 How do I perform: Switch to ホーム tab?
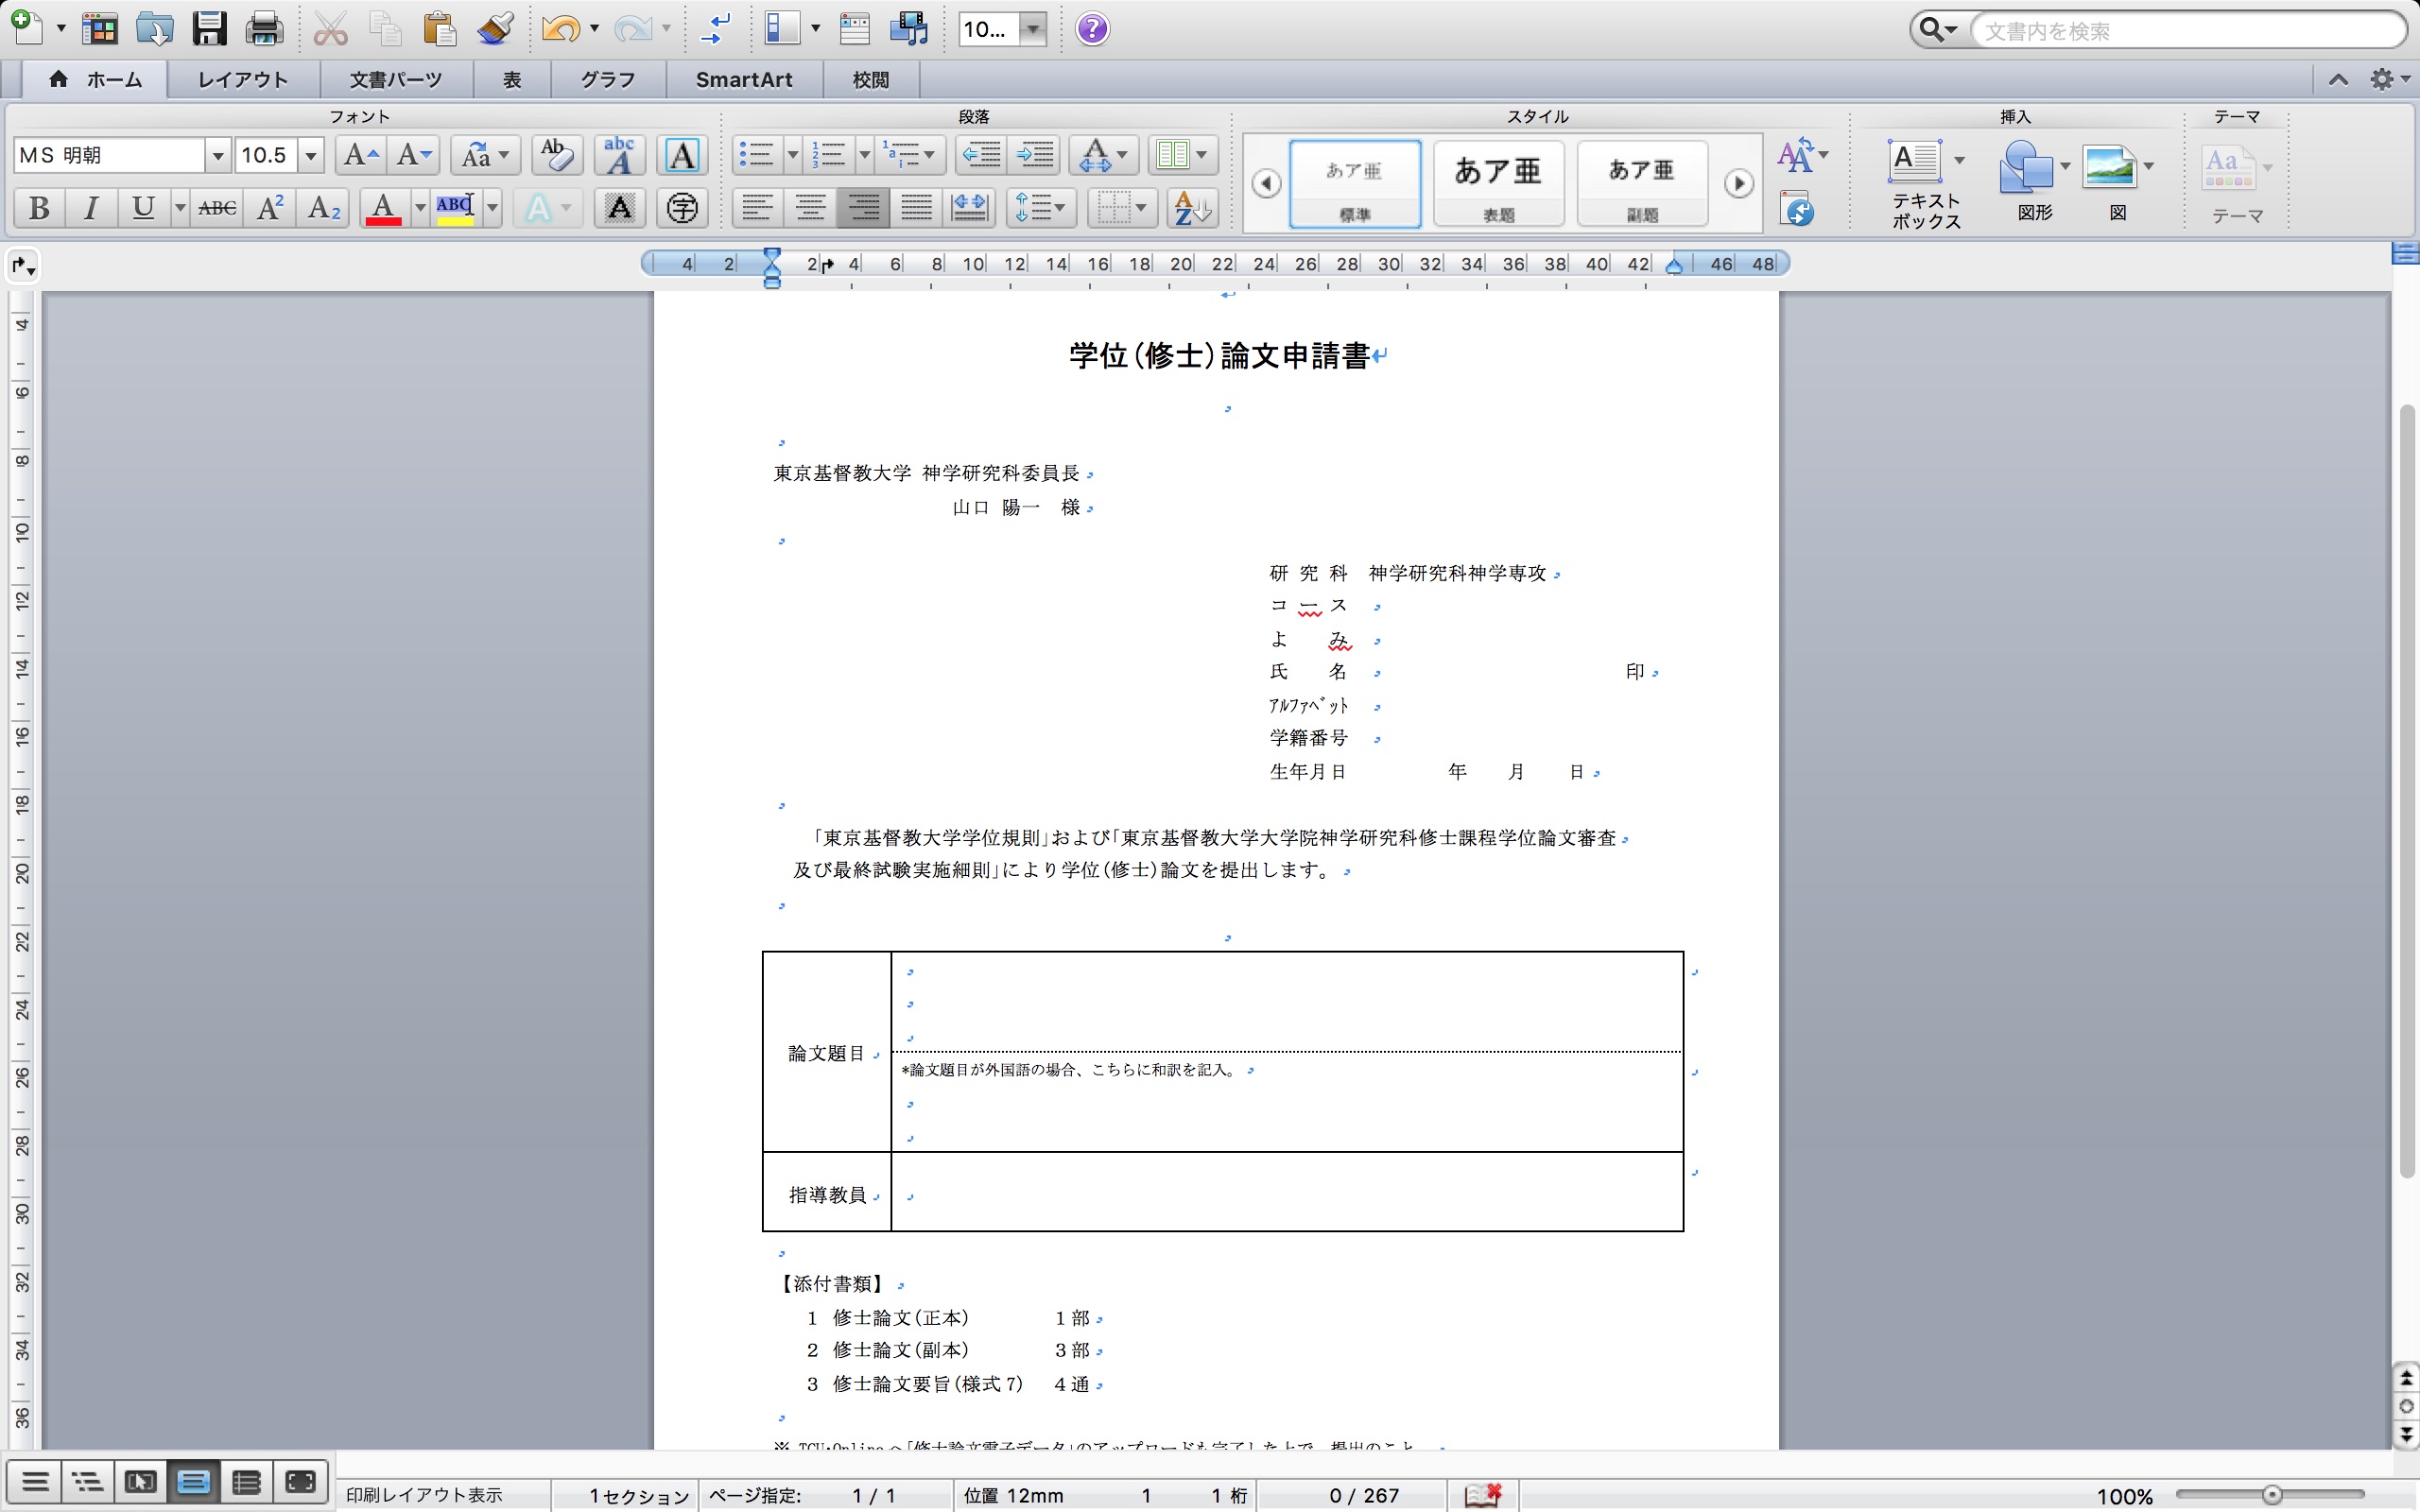[x=95, y=80]
